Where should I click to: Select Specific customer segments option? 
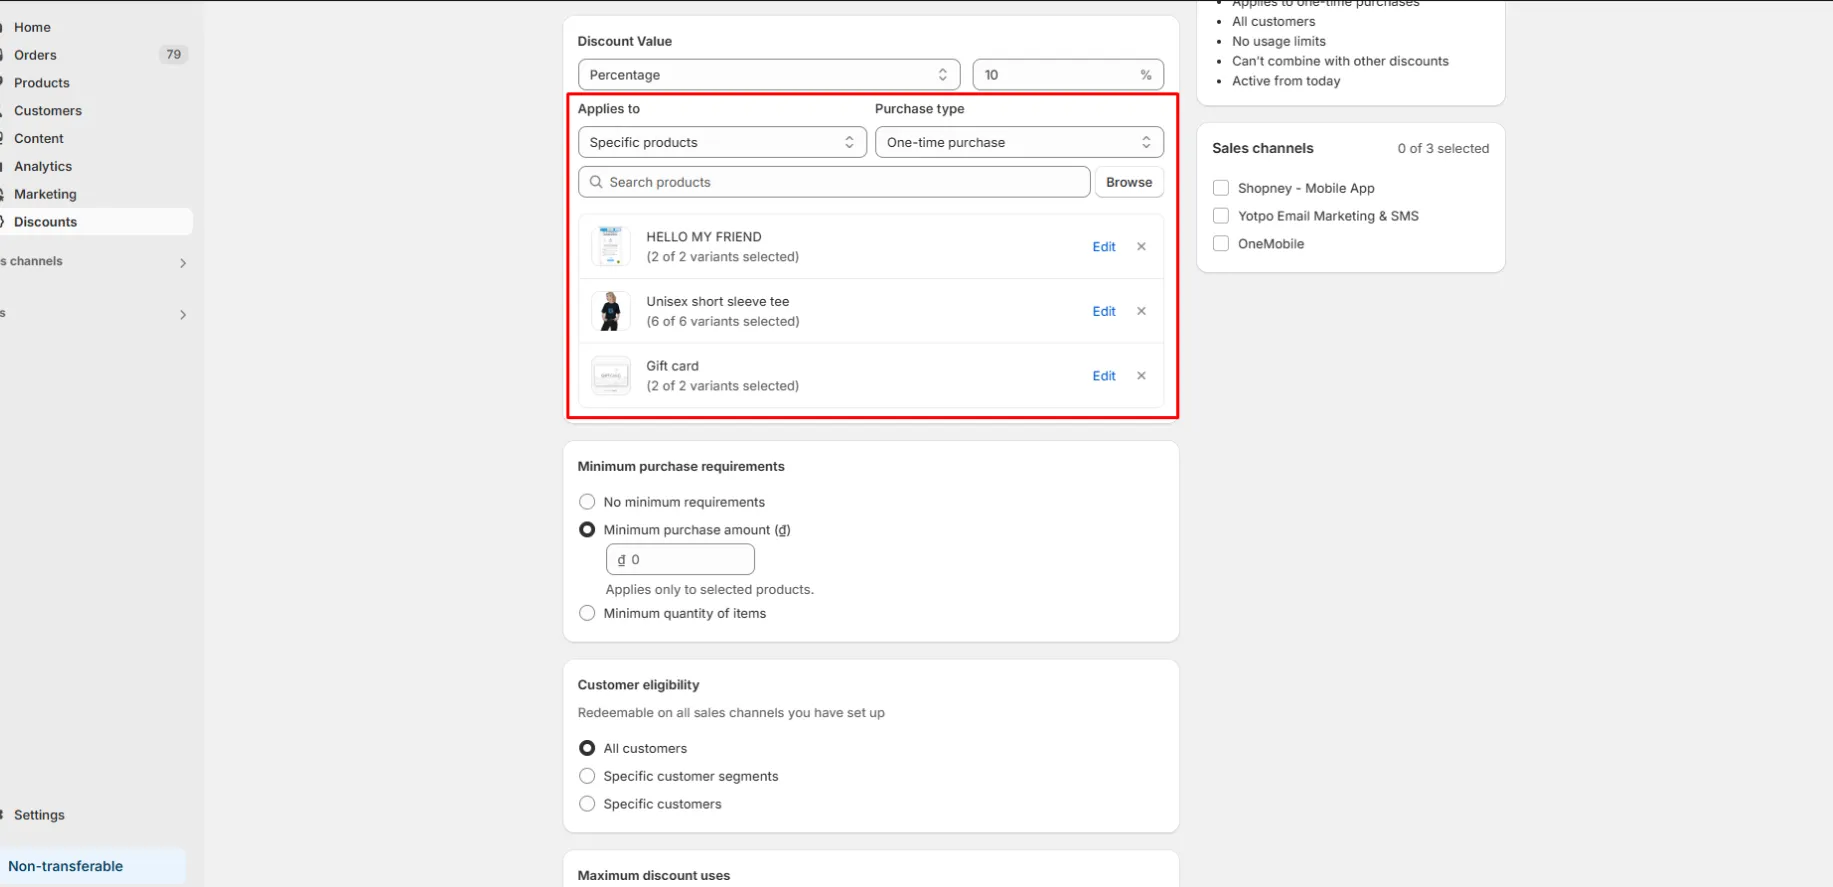tap(587, 776)
